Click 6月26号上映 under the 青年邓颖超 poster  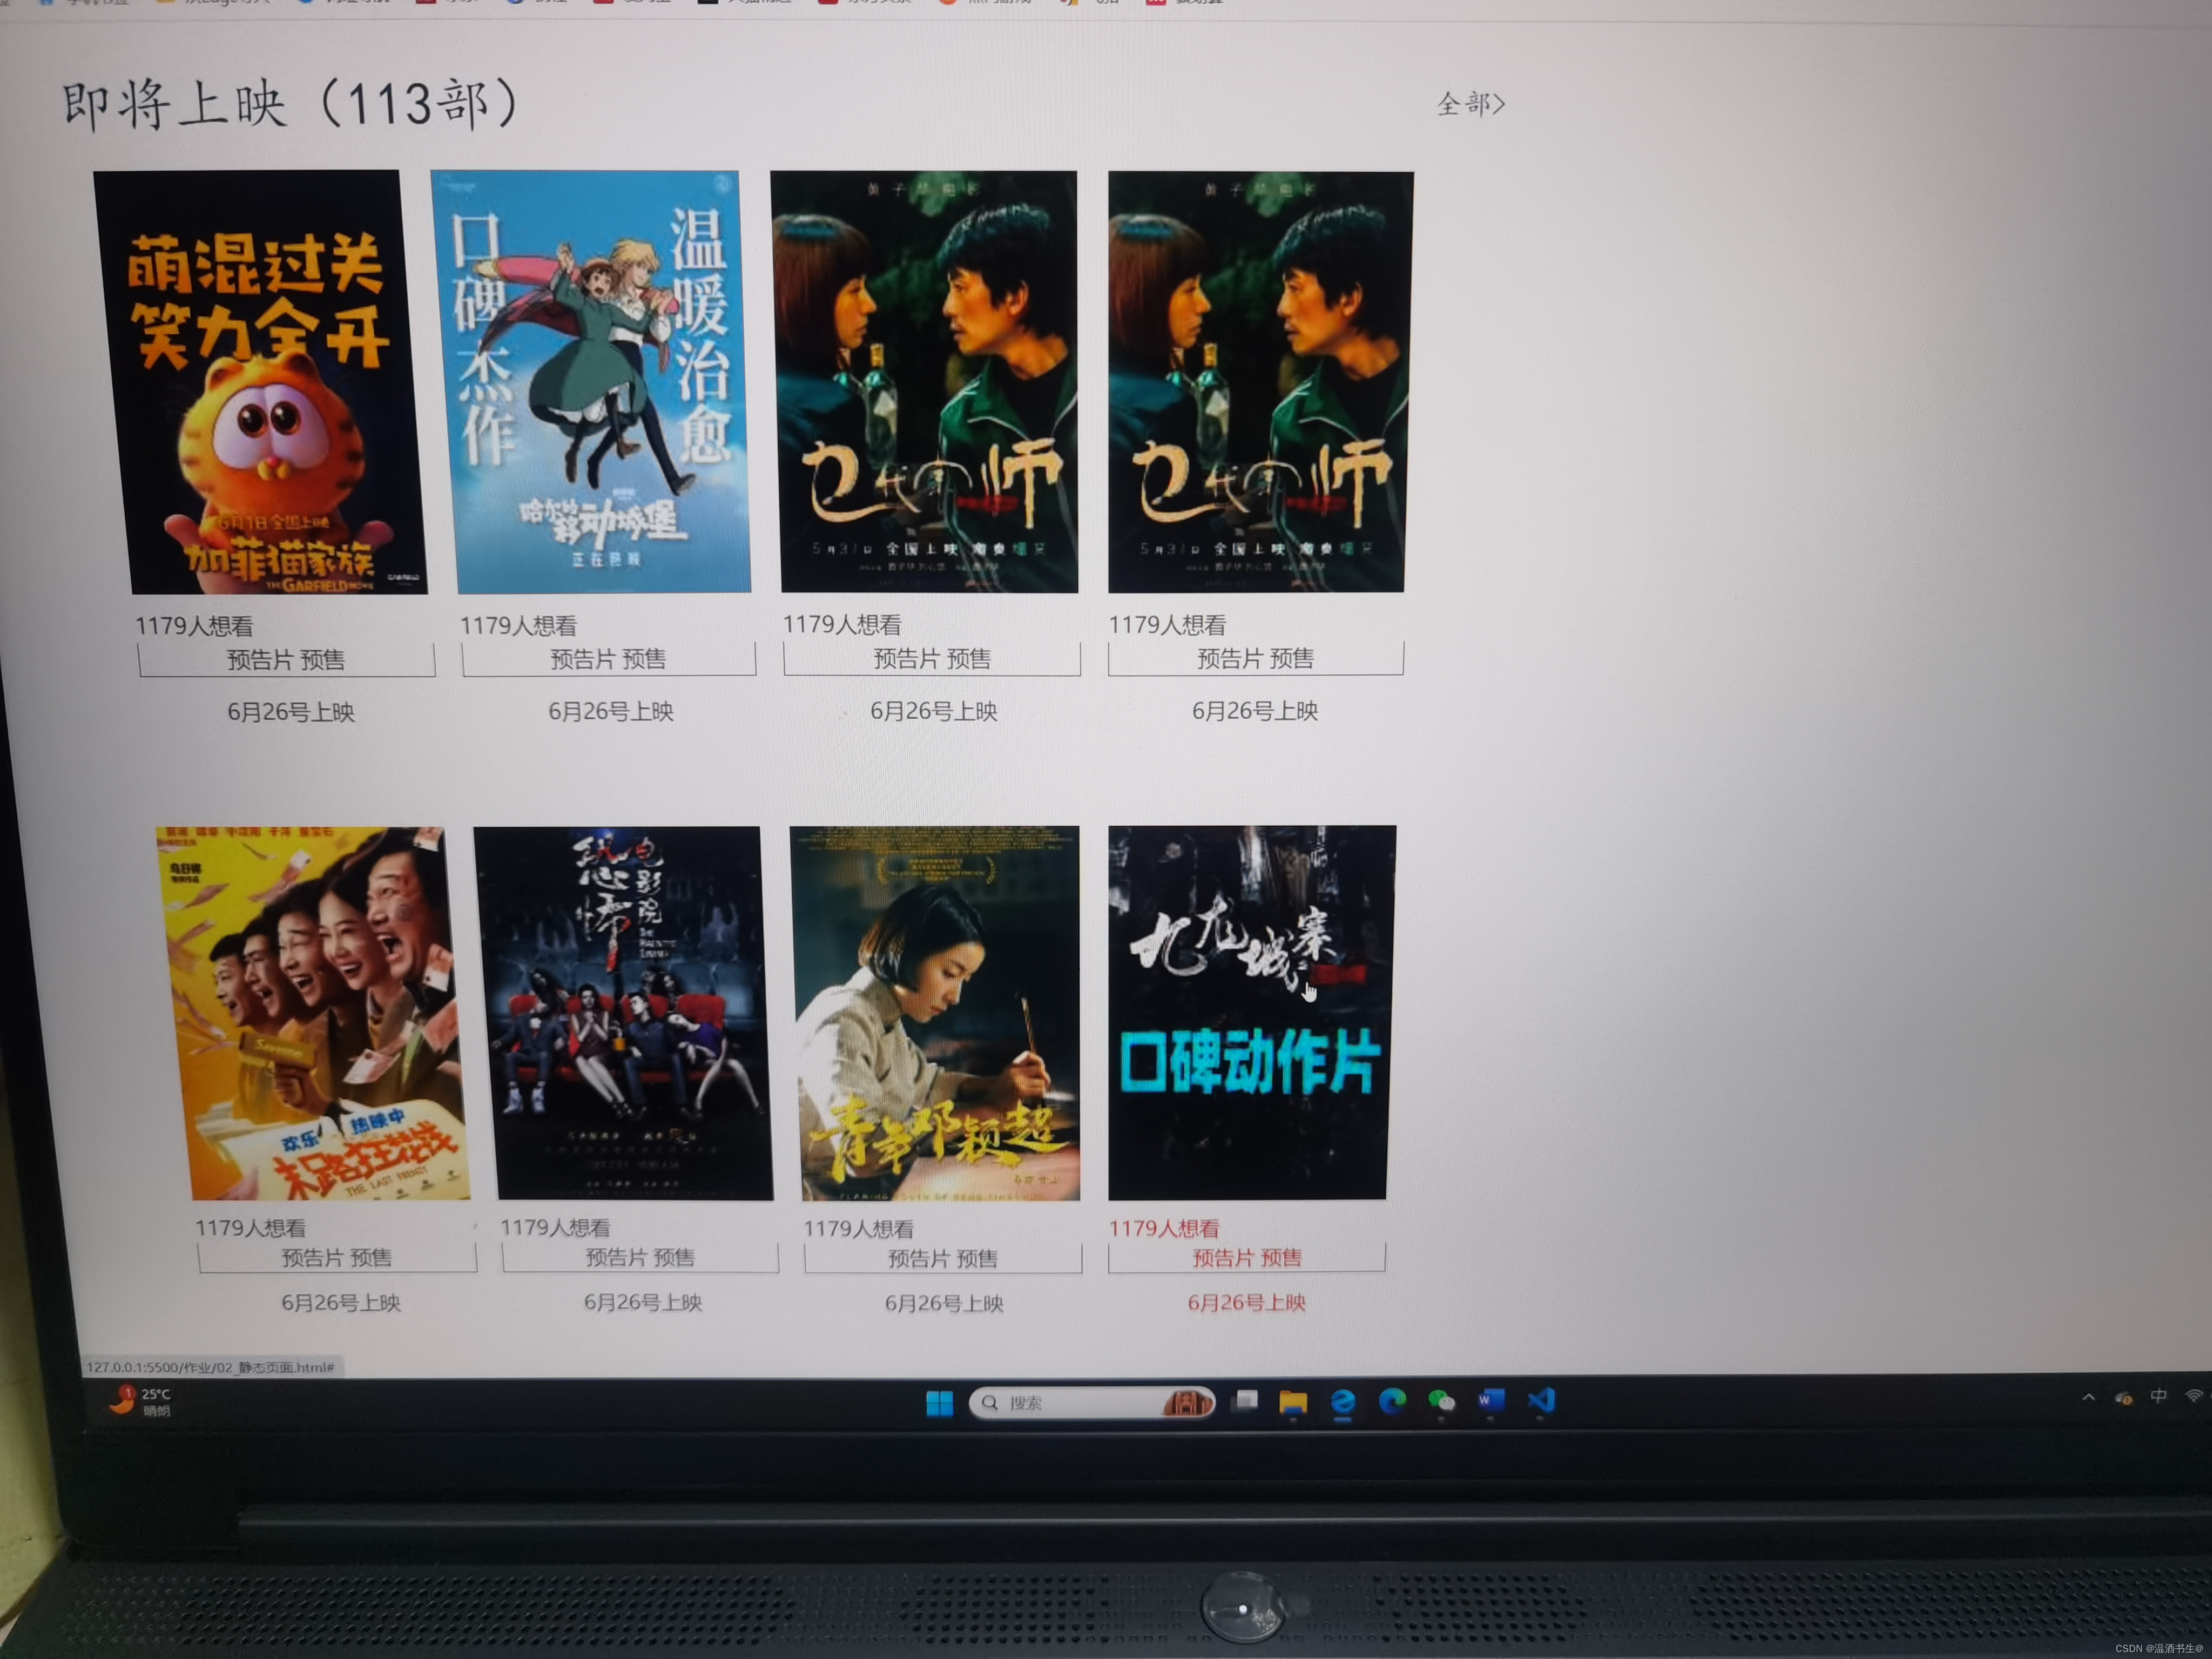[x=944, y=1304]
